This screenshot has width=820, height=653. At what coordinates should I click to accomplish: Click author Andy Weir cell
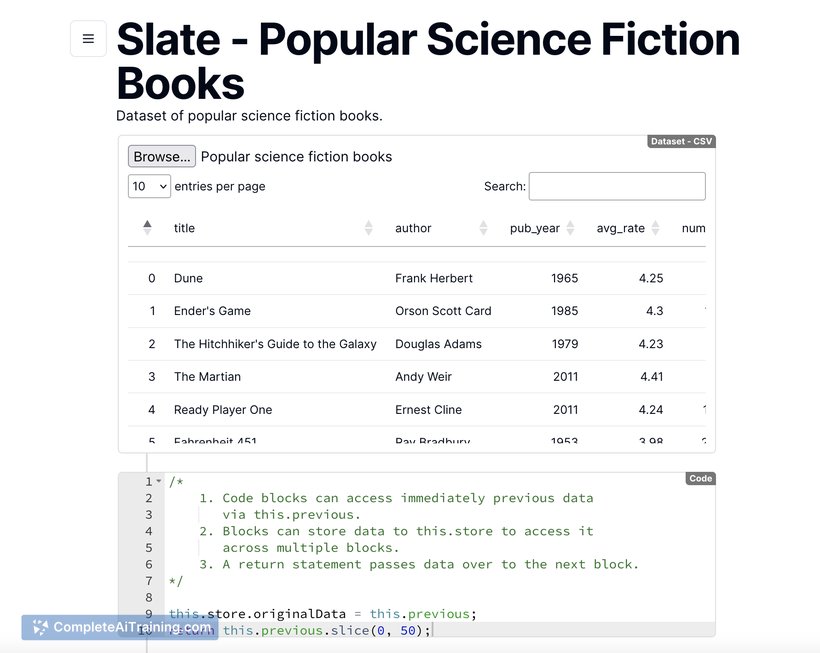423,377
